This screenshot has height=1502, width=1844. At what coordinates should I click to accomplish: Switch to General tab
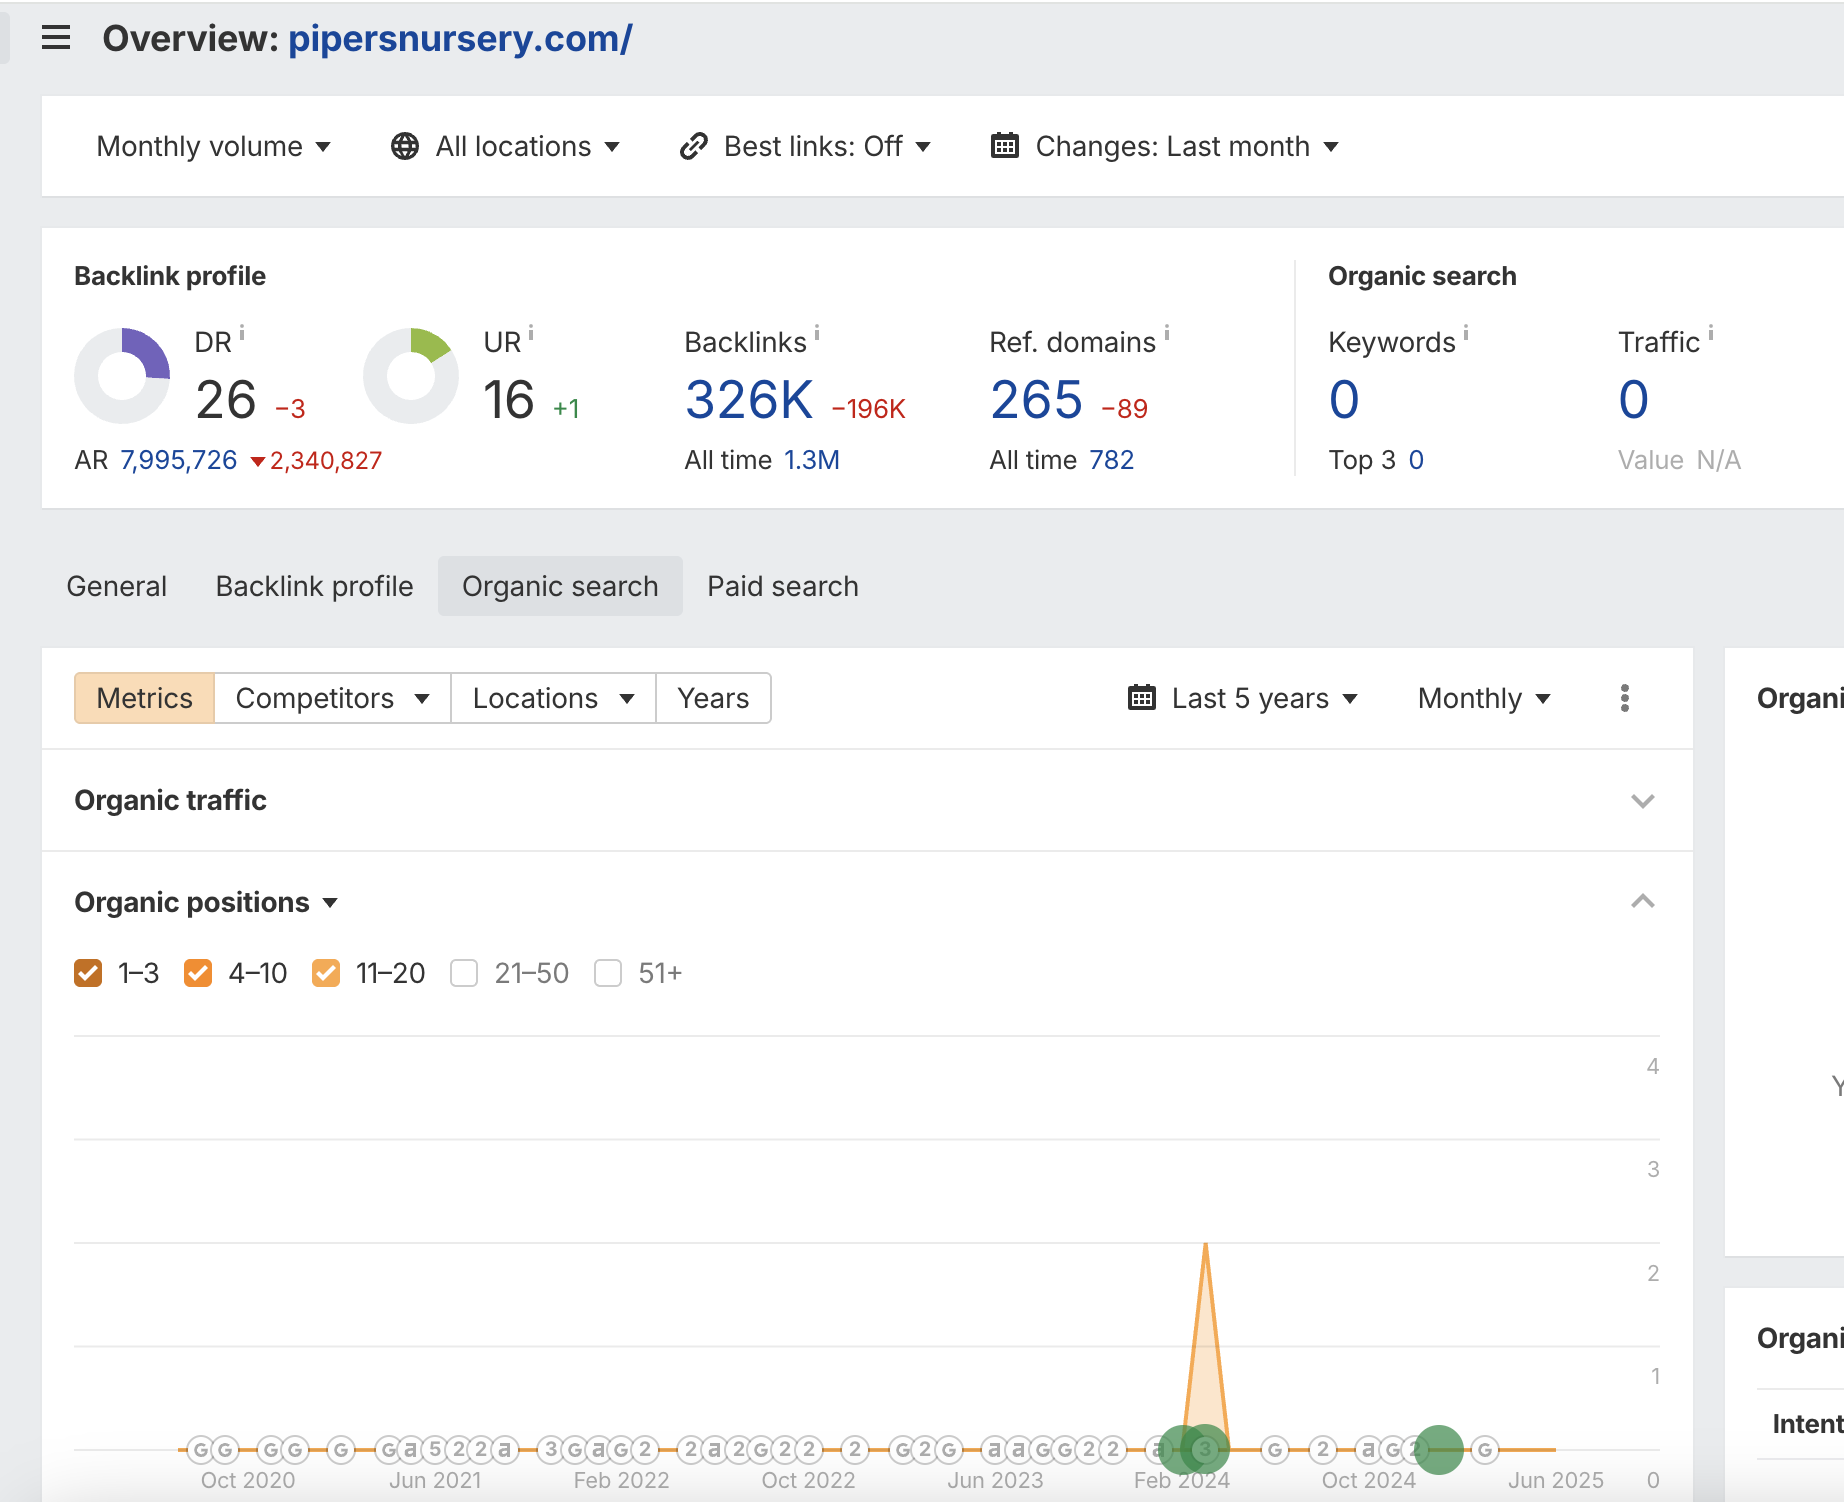click(117, 586)
